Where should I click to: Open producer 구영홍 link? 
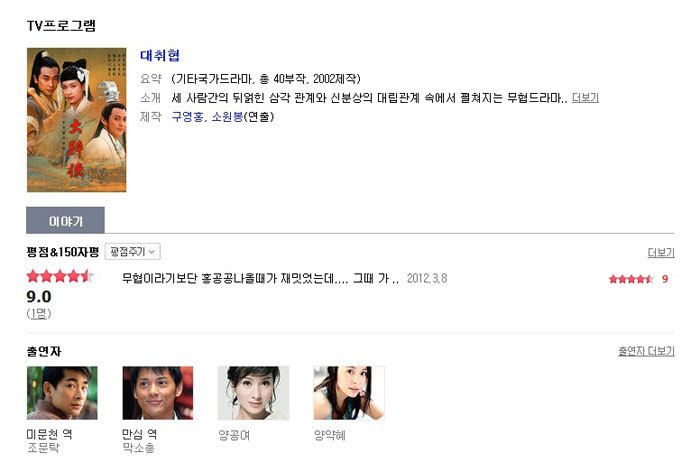tap(187, 117)
